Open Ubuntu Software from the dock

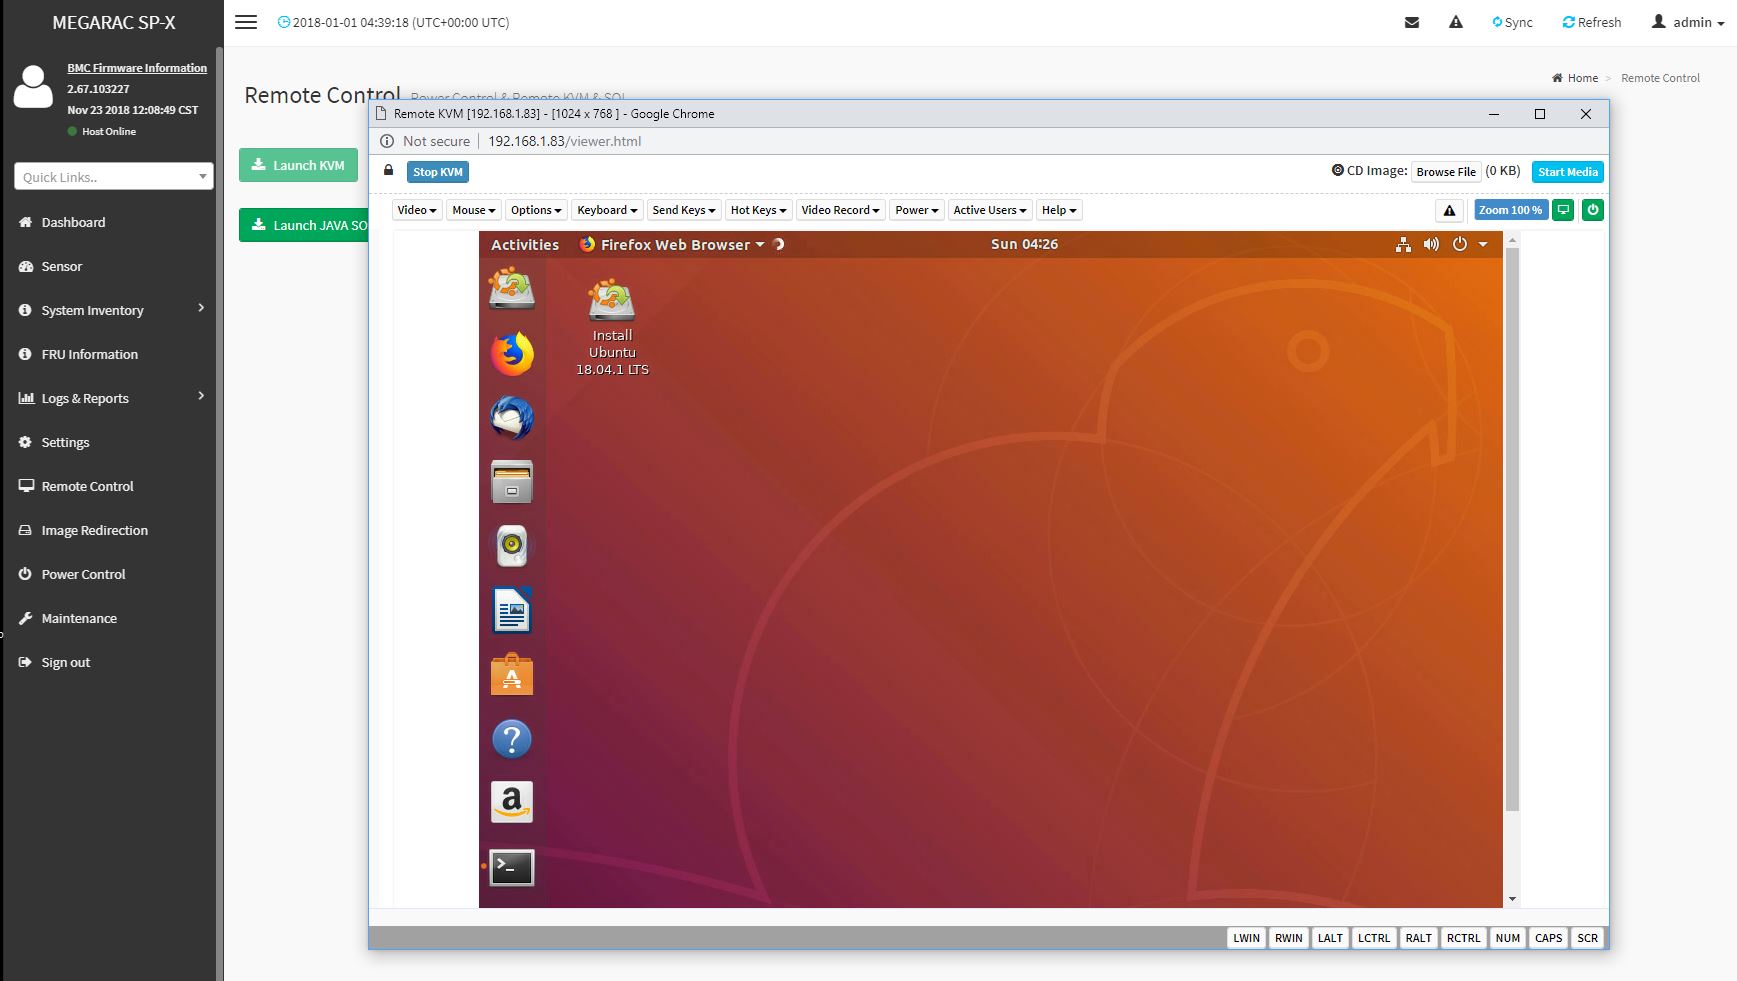pyautogui.click(x=512, y=674)
